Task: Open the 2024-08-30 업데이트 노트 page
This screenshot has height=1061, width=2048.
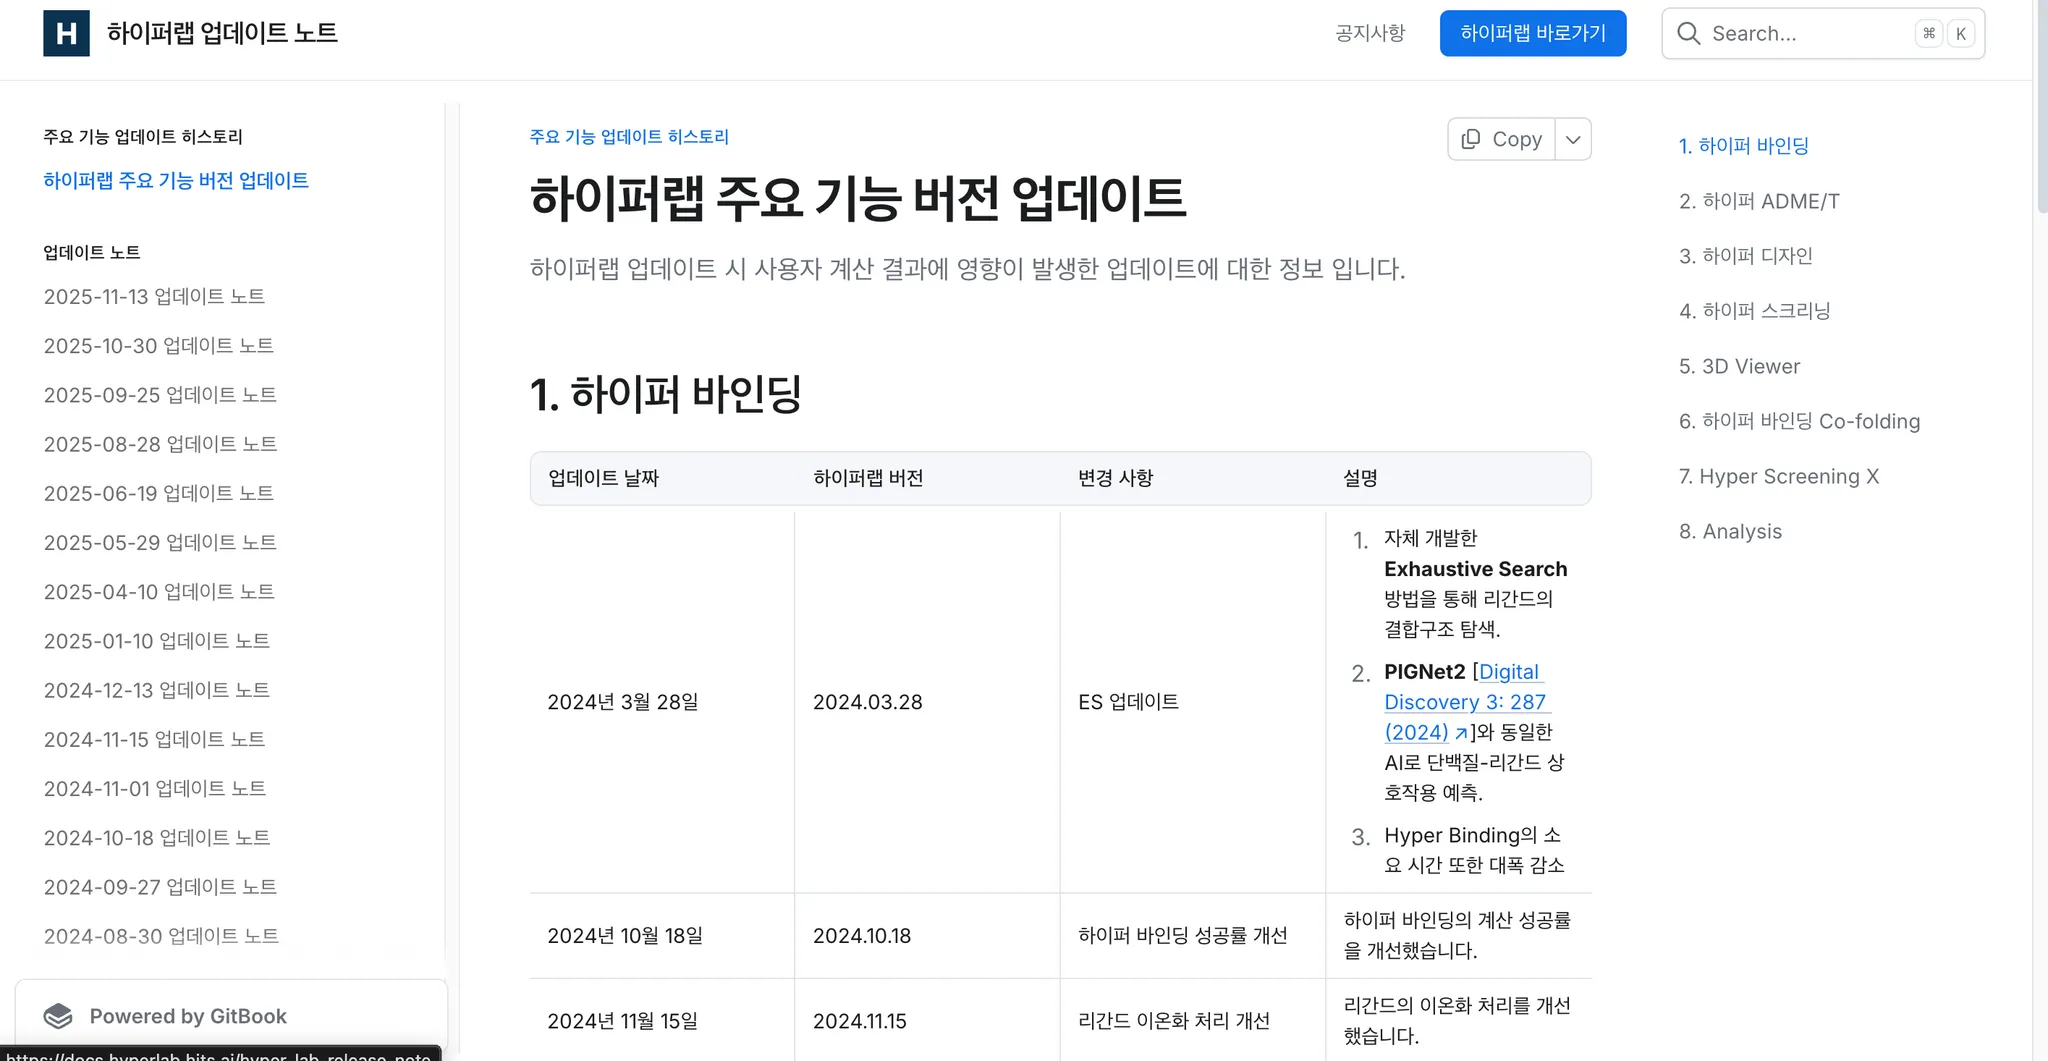Action: [x=161, y=935]
